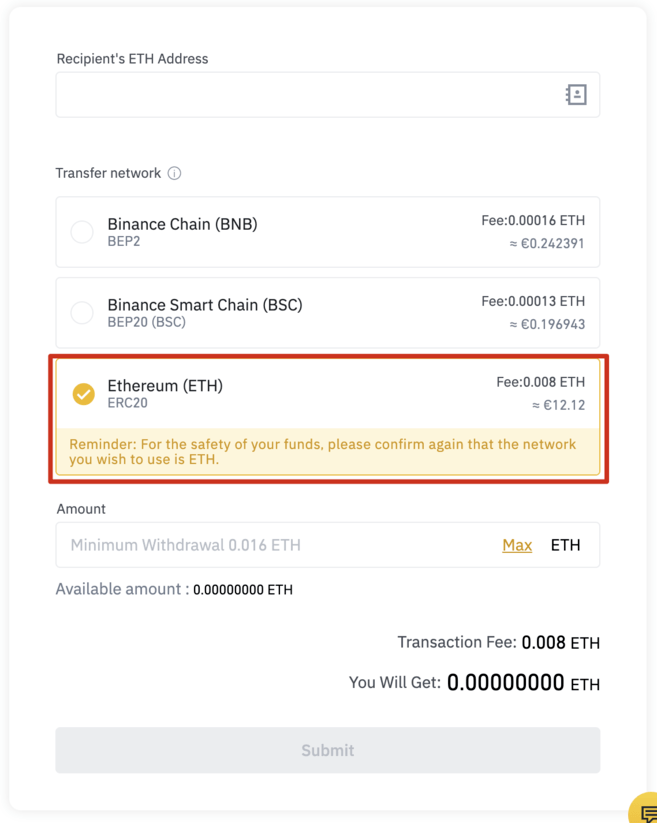Screen dimensions: 657x823
Task: Focus the Amount withdrawal input field
Action: click(280, 545)
